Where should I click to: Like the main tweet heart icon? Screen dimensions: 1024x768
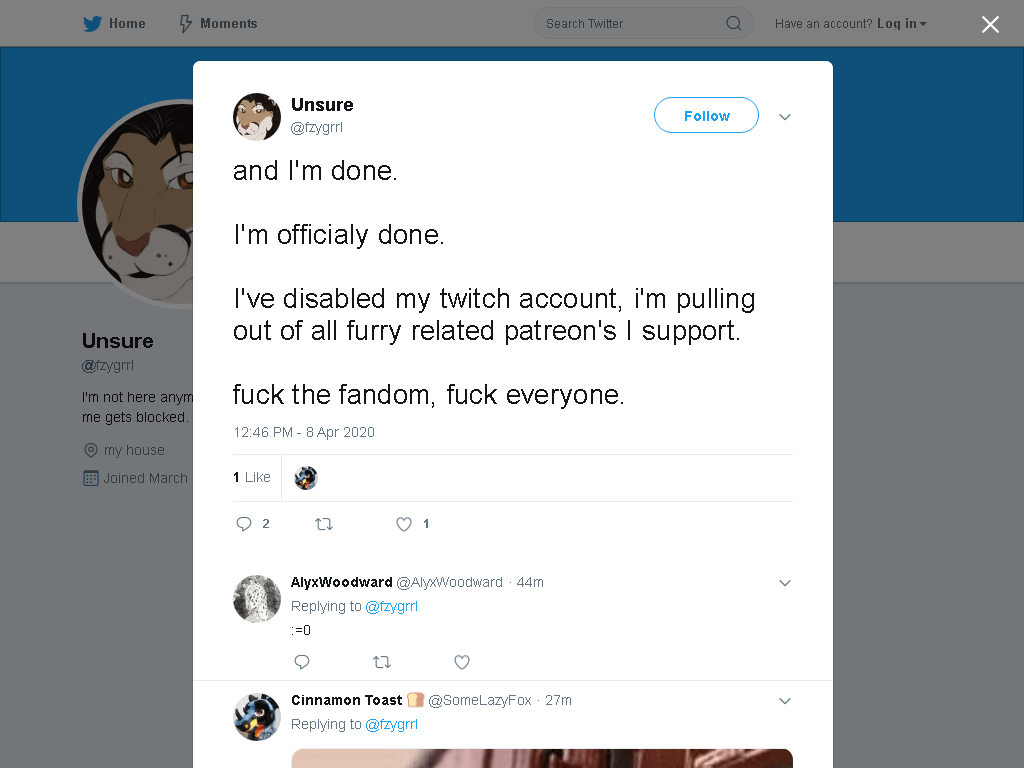coord(404,524)
